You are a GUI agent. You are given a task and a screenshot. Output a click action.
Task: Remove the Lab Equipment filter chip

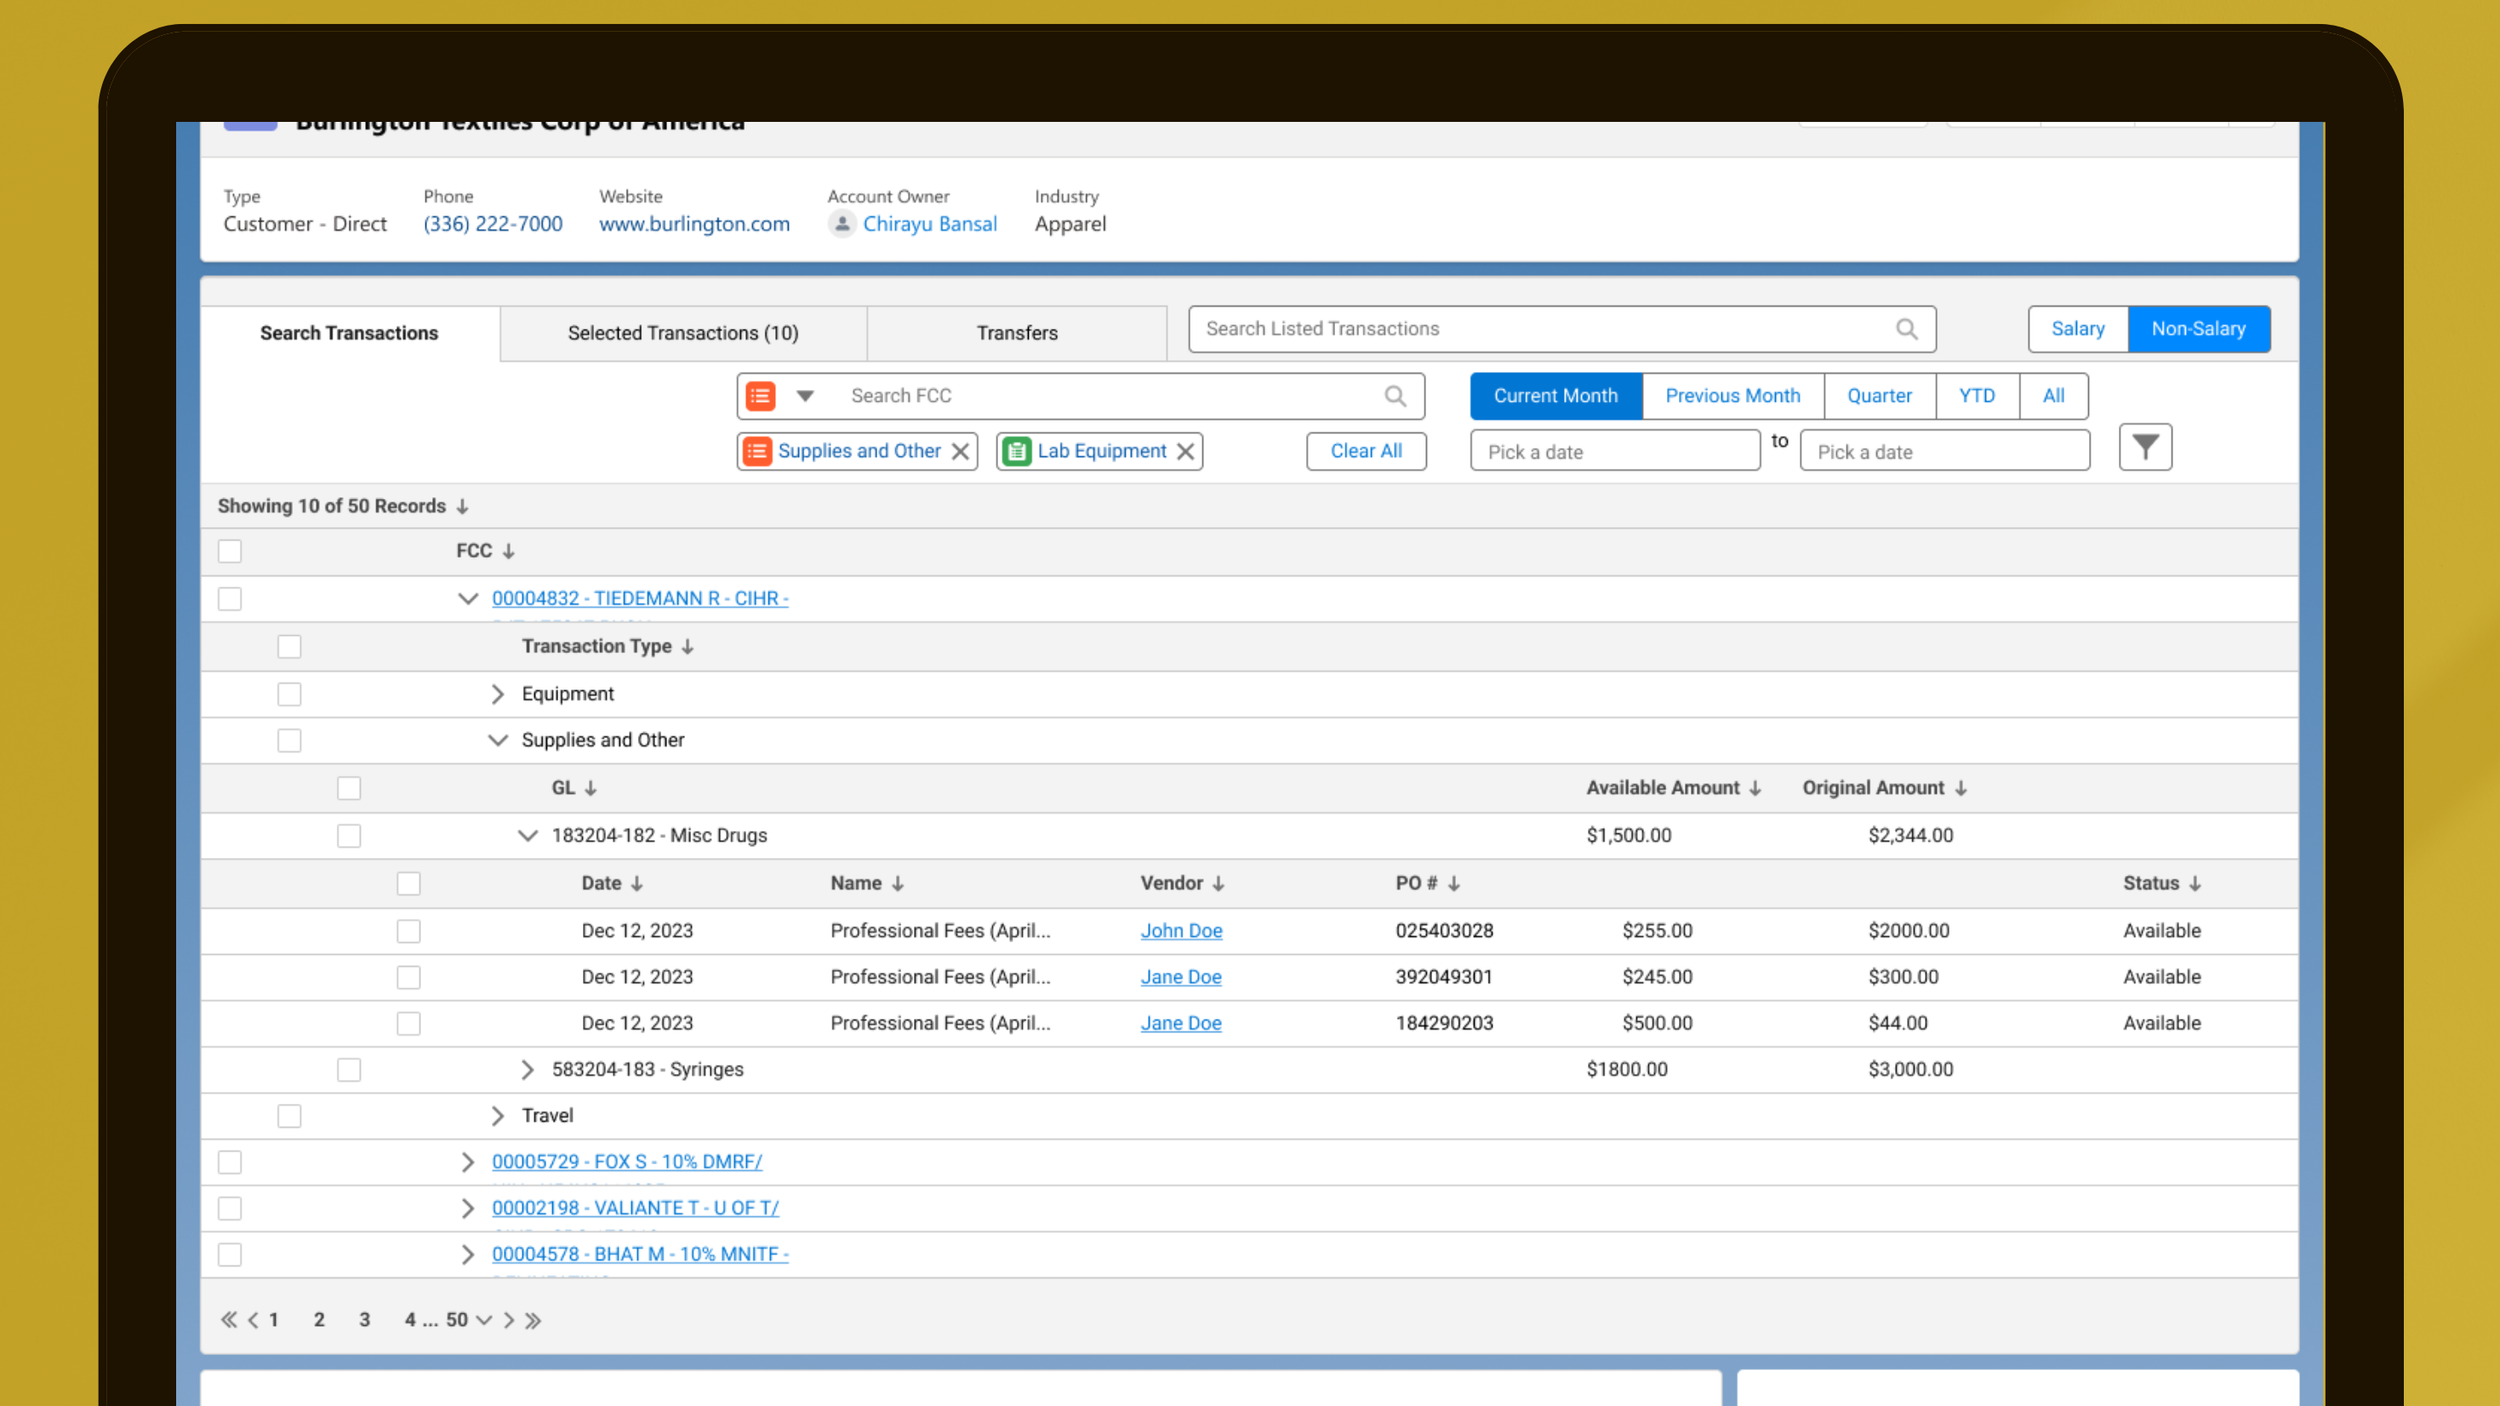tap(1185, 451)
